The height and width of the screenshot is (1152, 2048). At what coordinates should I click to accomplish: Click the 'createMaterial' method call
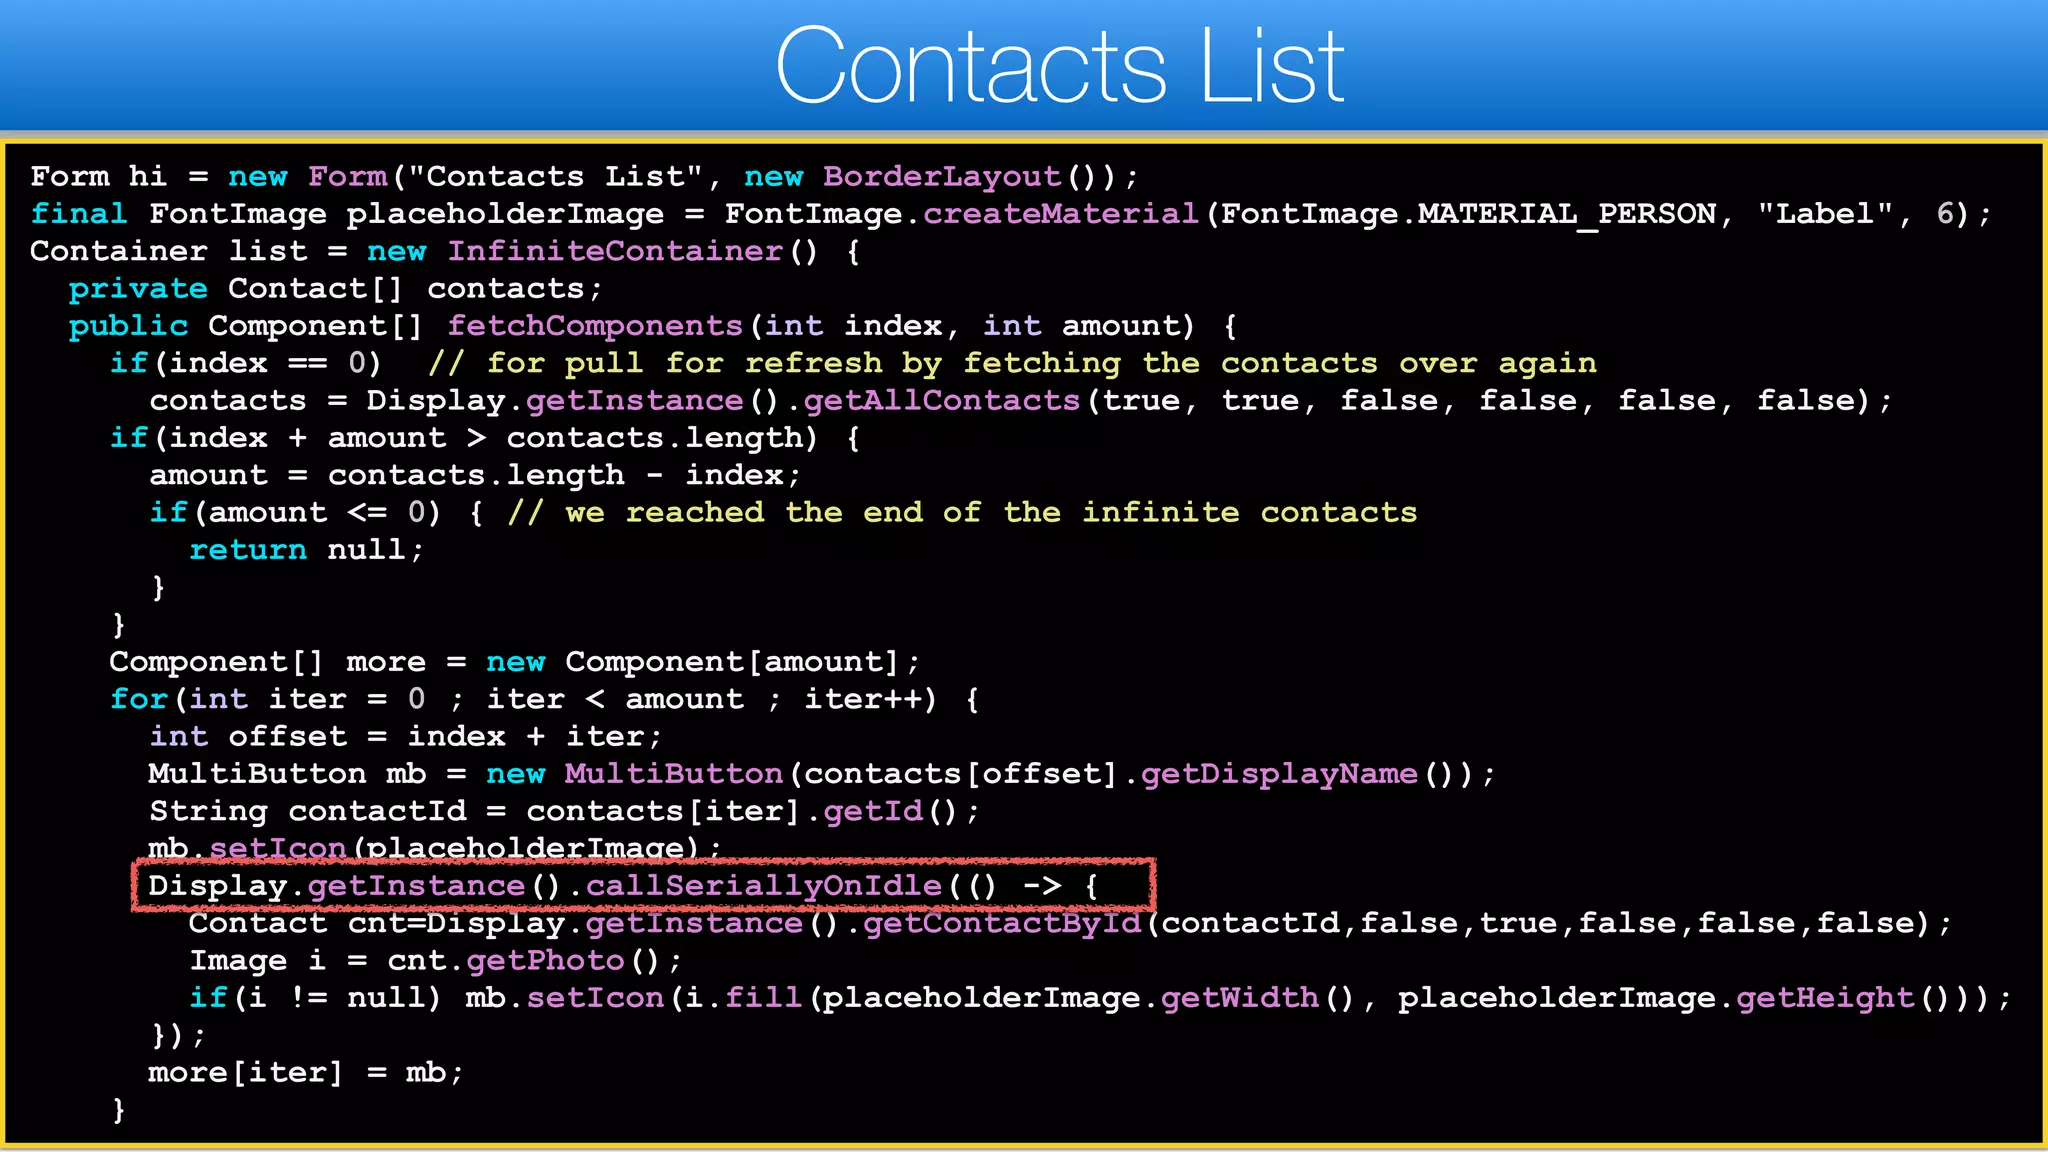pyautogui.click(x=1060, y=214)
